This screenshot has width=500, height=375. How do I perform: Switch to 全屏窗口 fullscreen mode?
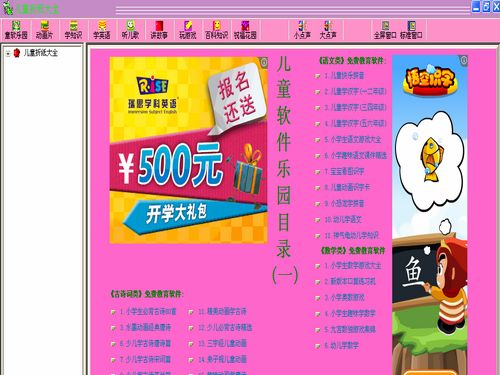(x=385, y=30)
